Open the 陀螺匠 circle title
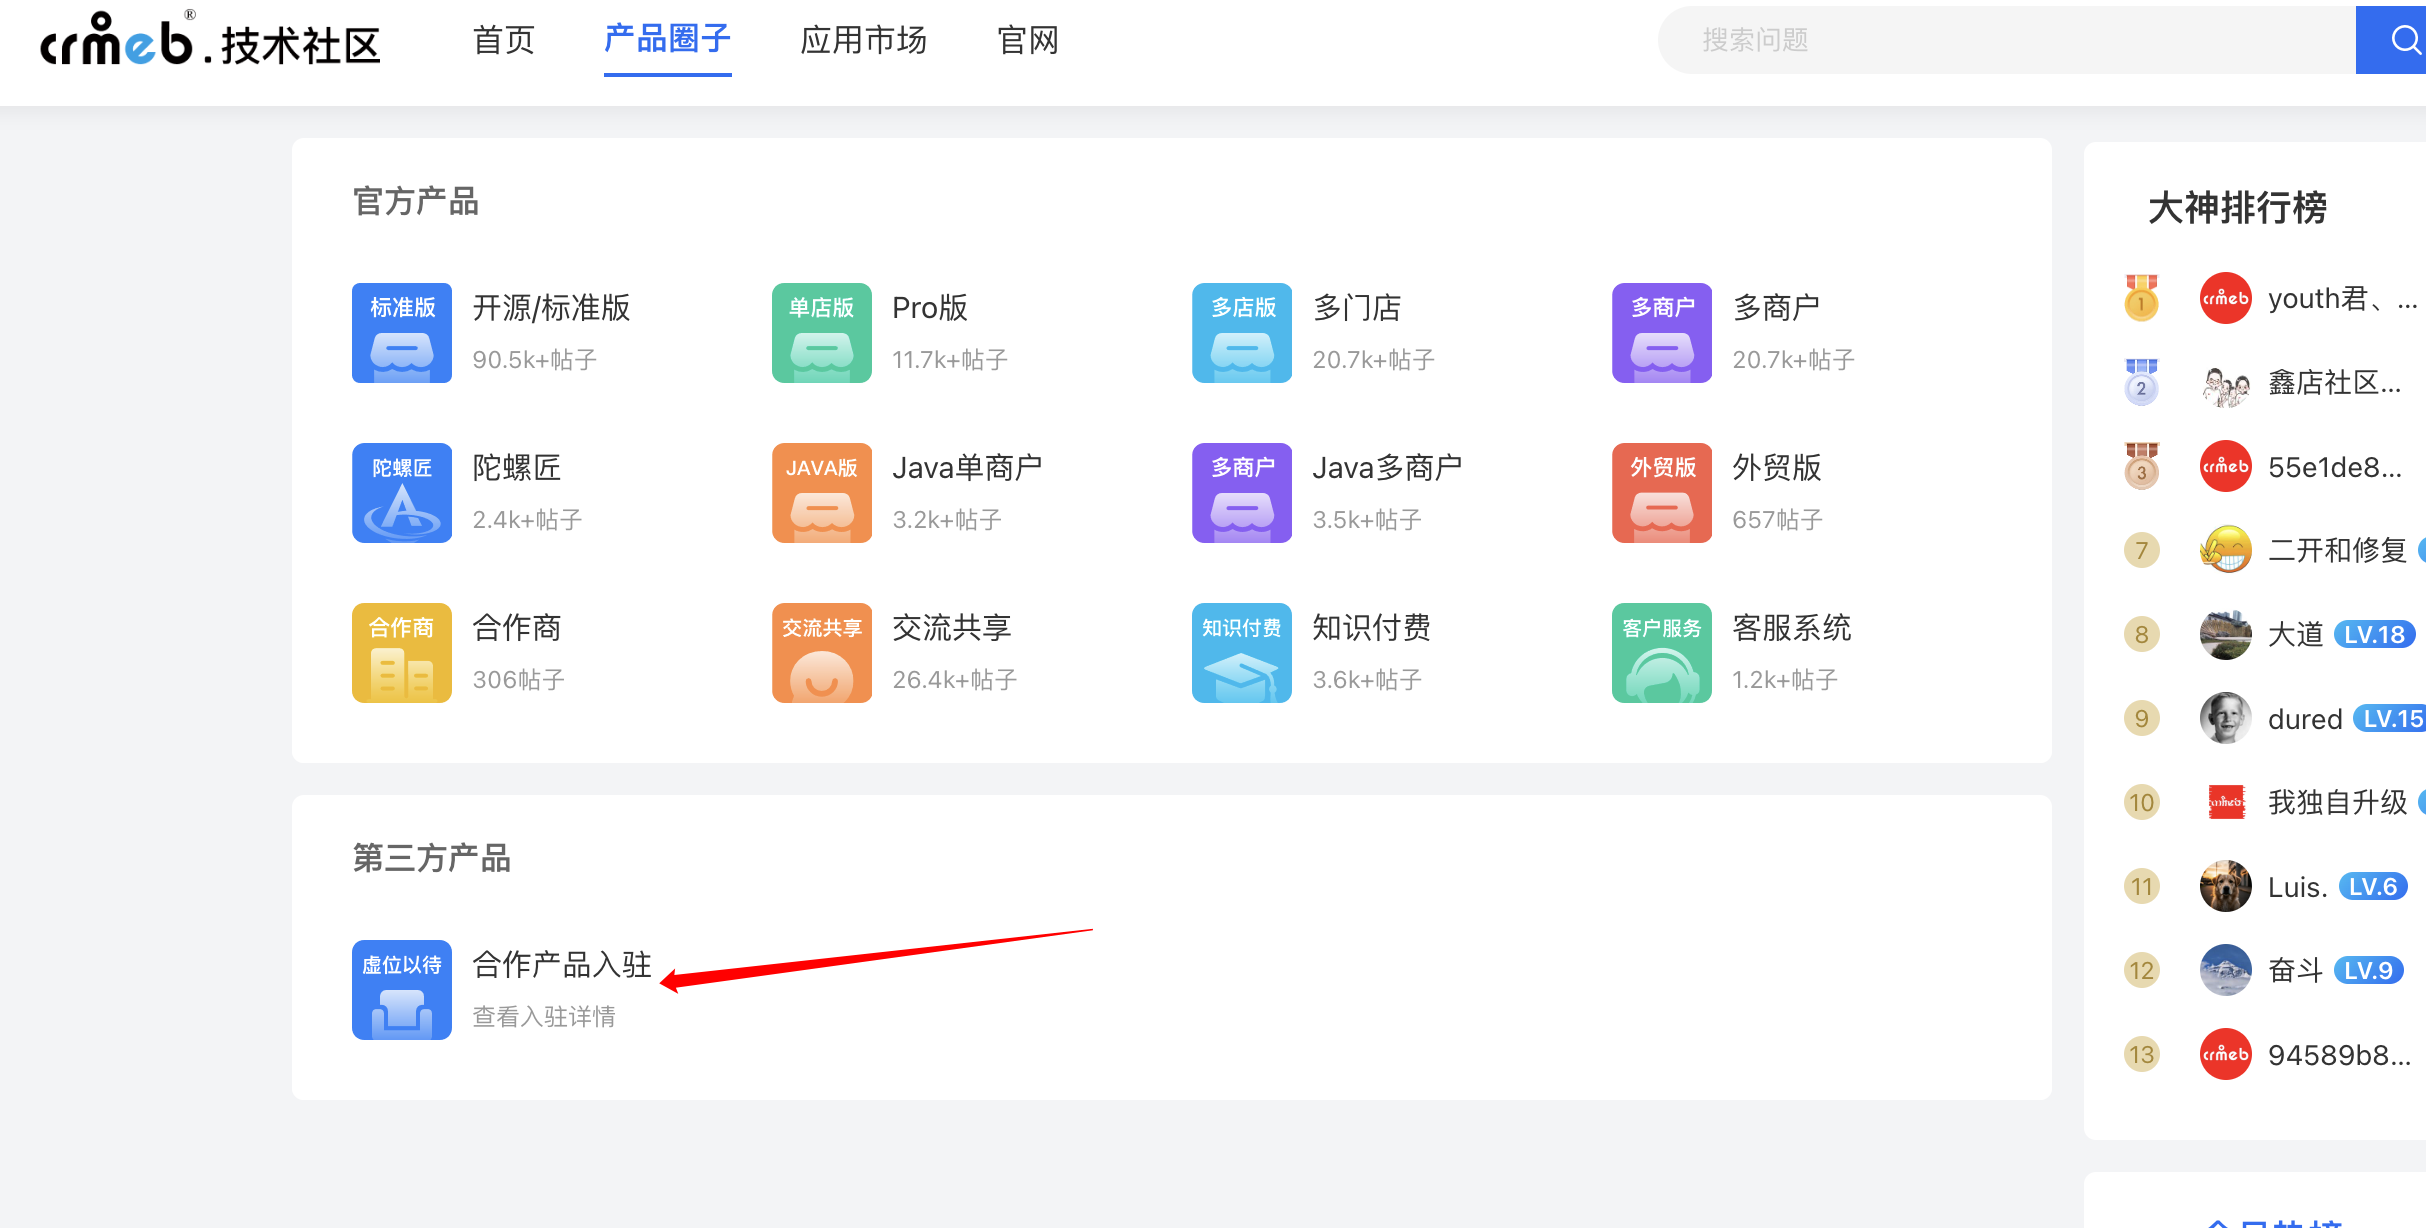2426x1228 pixels. [517, 468]
